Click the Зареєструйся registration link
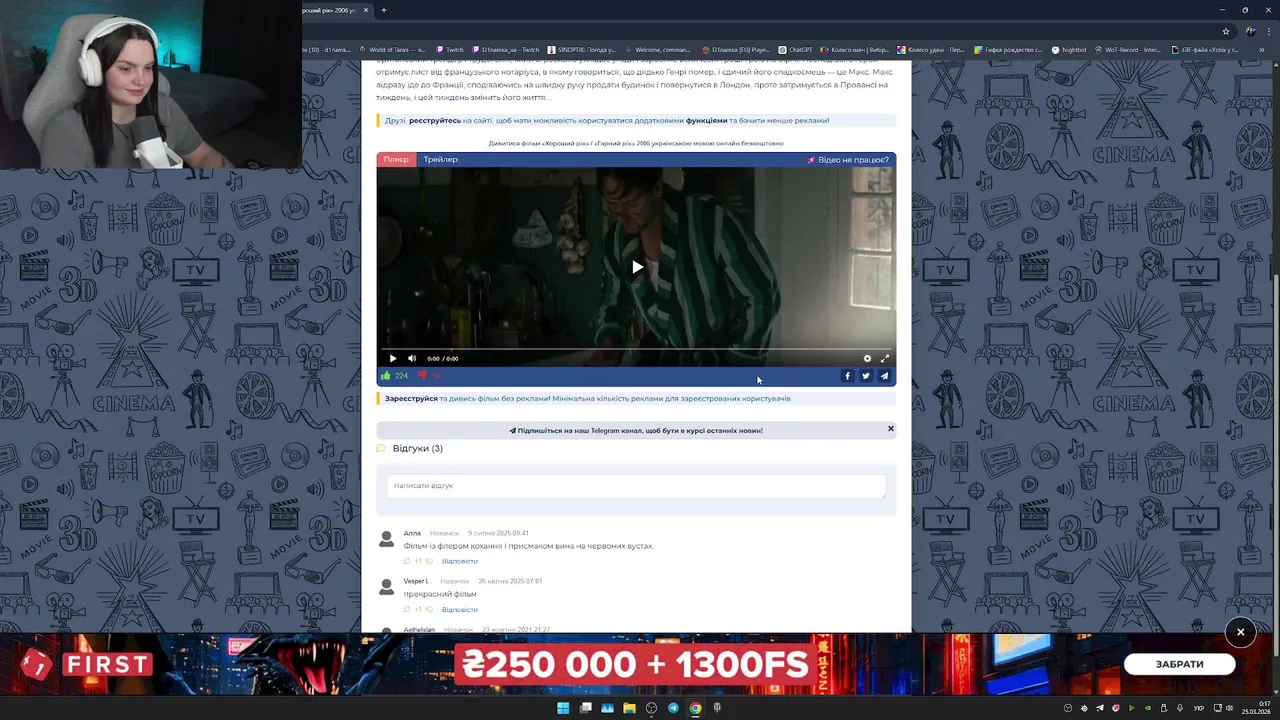 pos(411,398)
